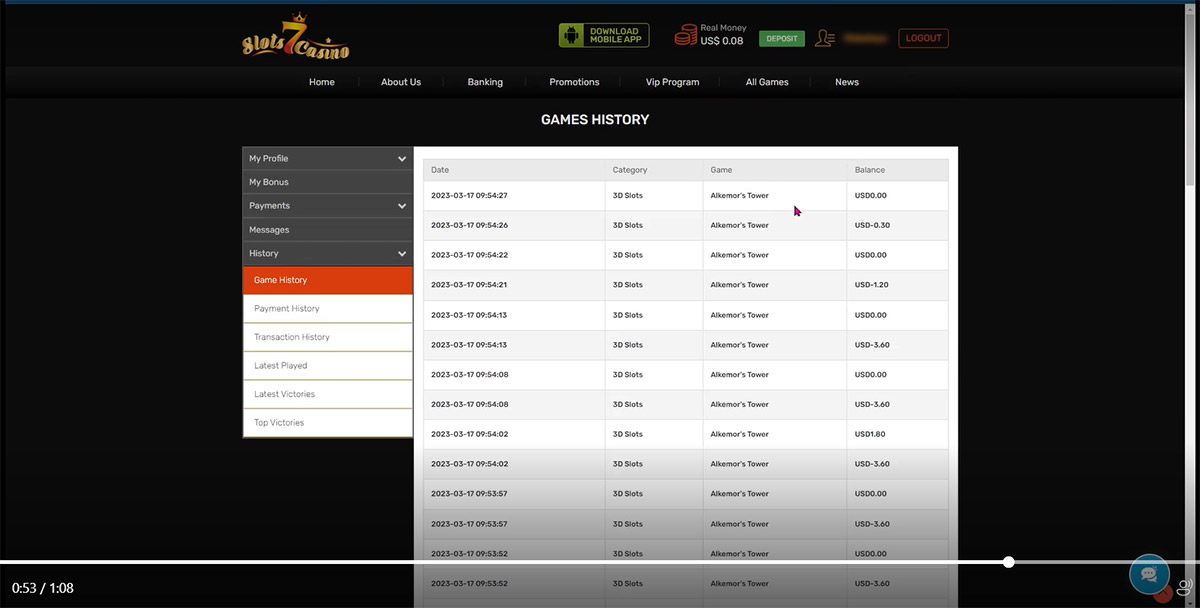Open My Bonus in sidebar
The height and width of the screenshot is (608, 1200).
[327, 182]
